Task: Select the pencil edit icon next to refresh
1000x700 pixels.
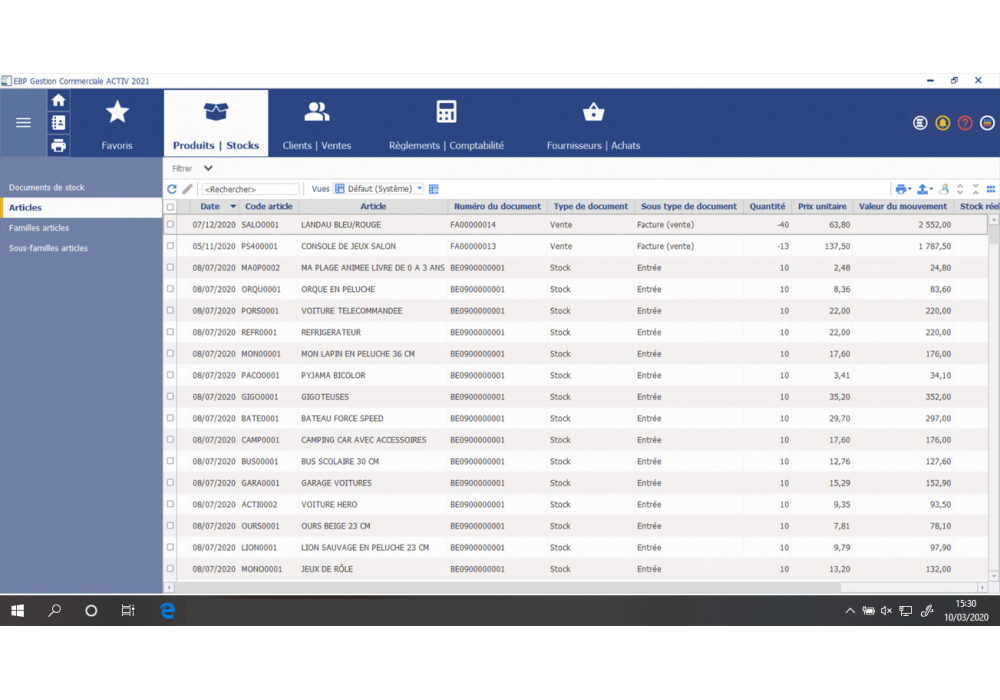Action: 187,188
